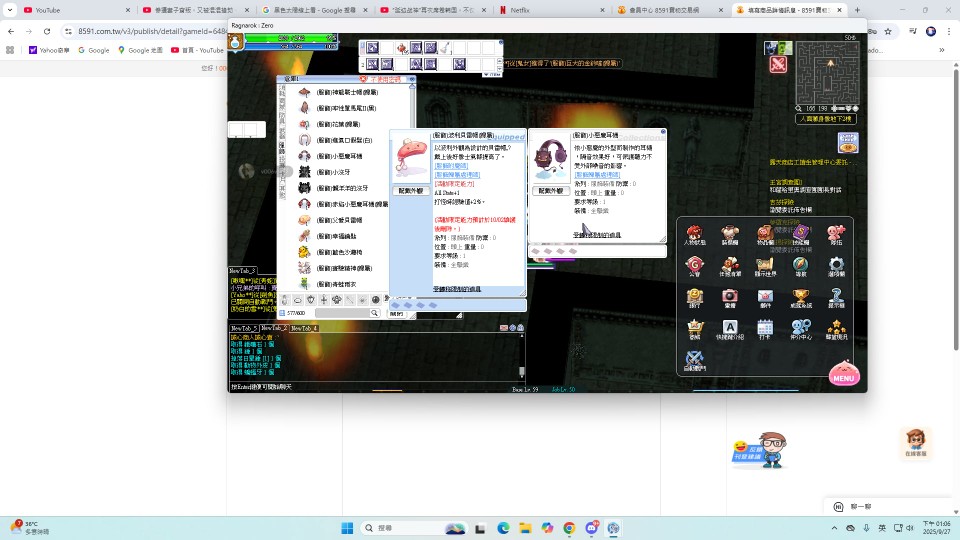Open the 公會 guild icon in menu

click(x=694, y=266)
